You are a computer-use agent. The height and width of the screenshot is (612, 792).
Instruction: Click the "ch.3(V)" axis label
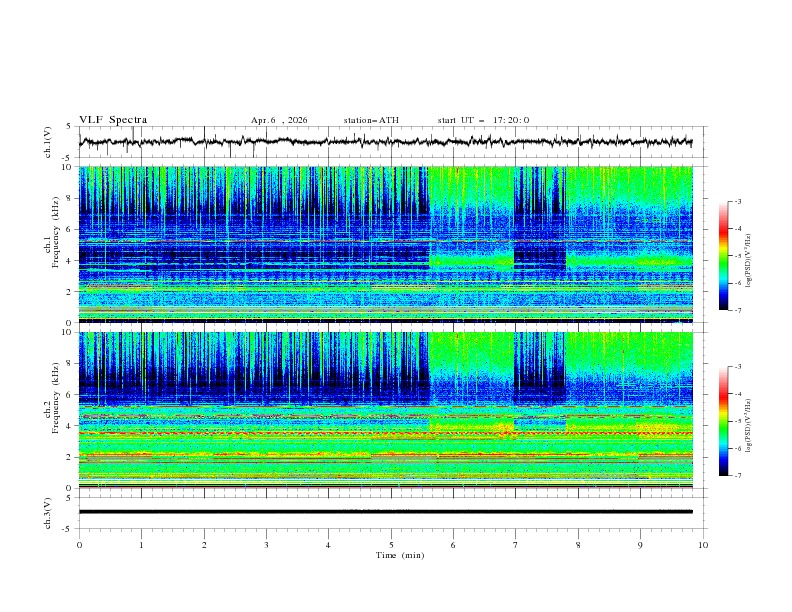click(48, 513)
